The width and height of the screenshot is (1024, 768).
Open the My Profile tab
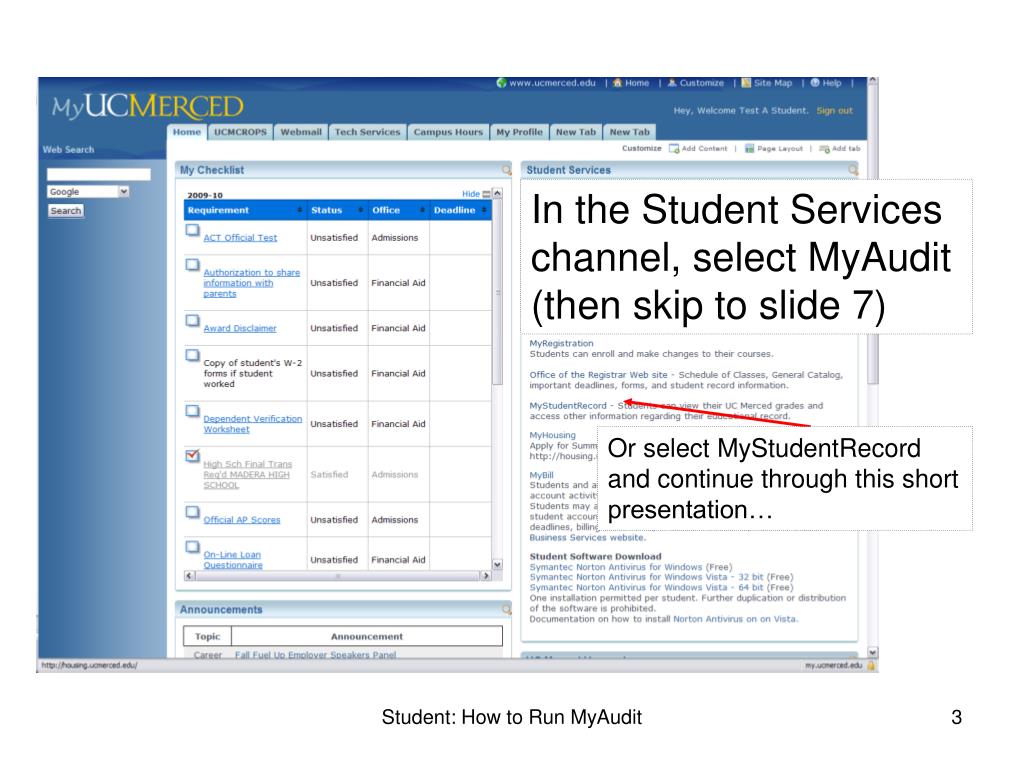click(519, 132)
